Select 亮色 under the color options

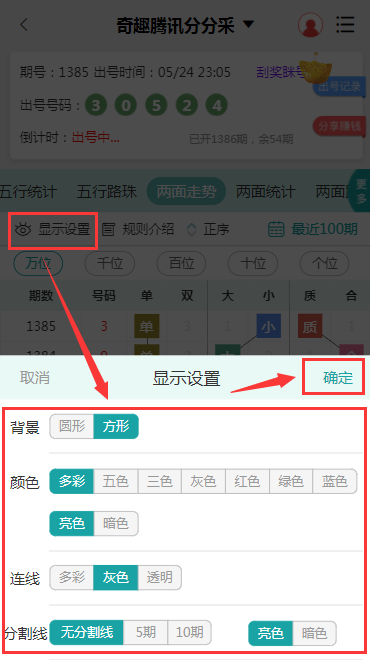pos(72,524)
